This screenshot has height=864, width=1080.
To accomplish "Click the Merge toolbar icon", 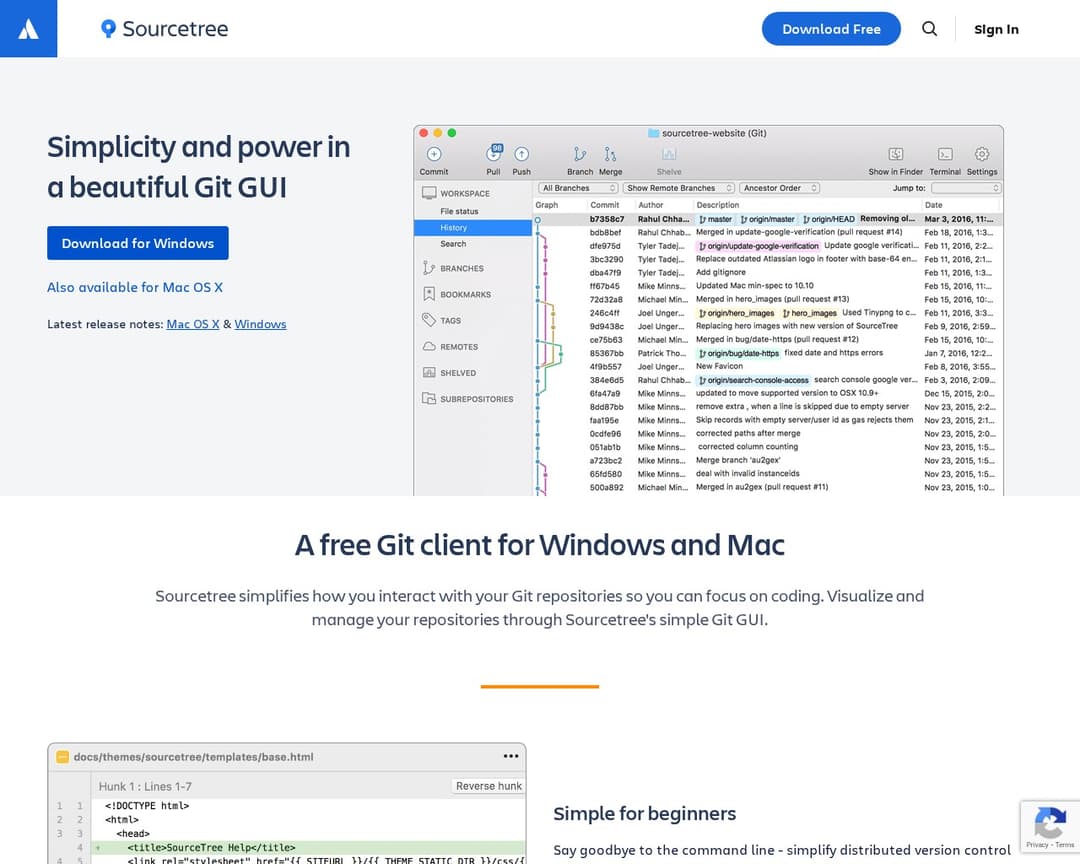I will click(610, 154).
